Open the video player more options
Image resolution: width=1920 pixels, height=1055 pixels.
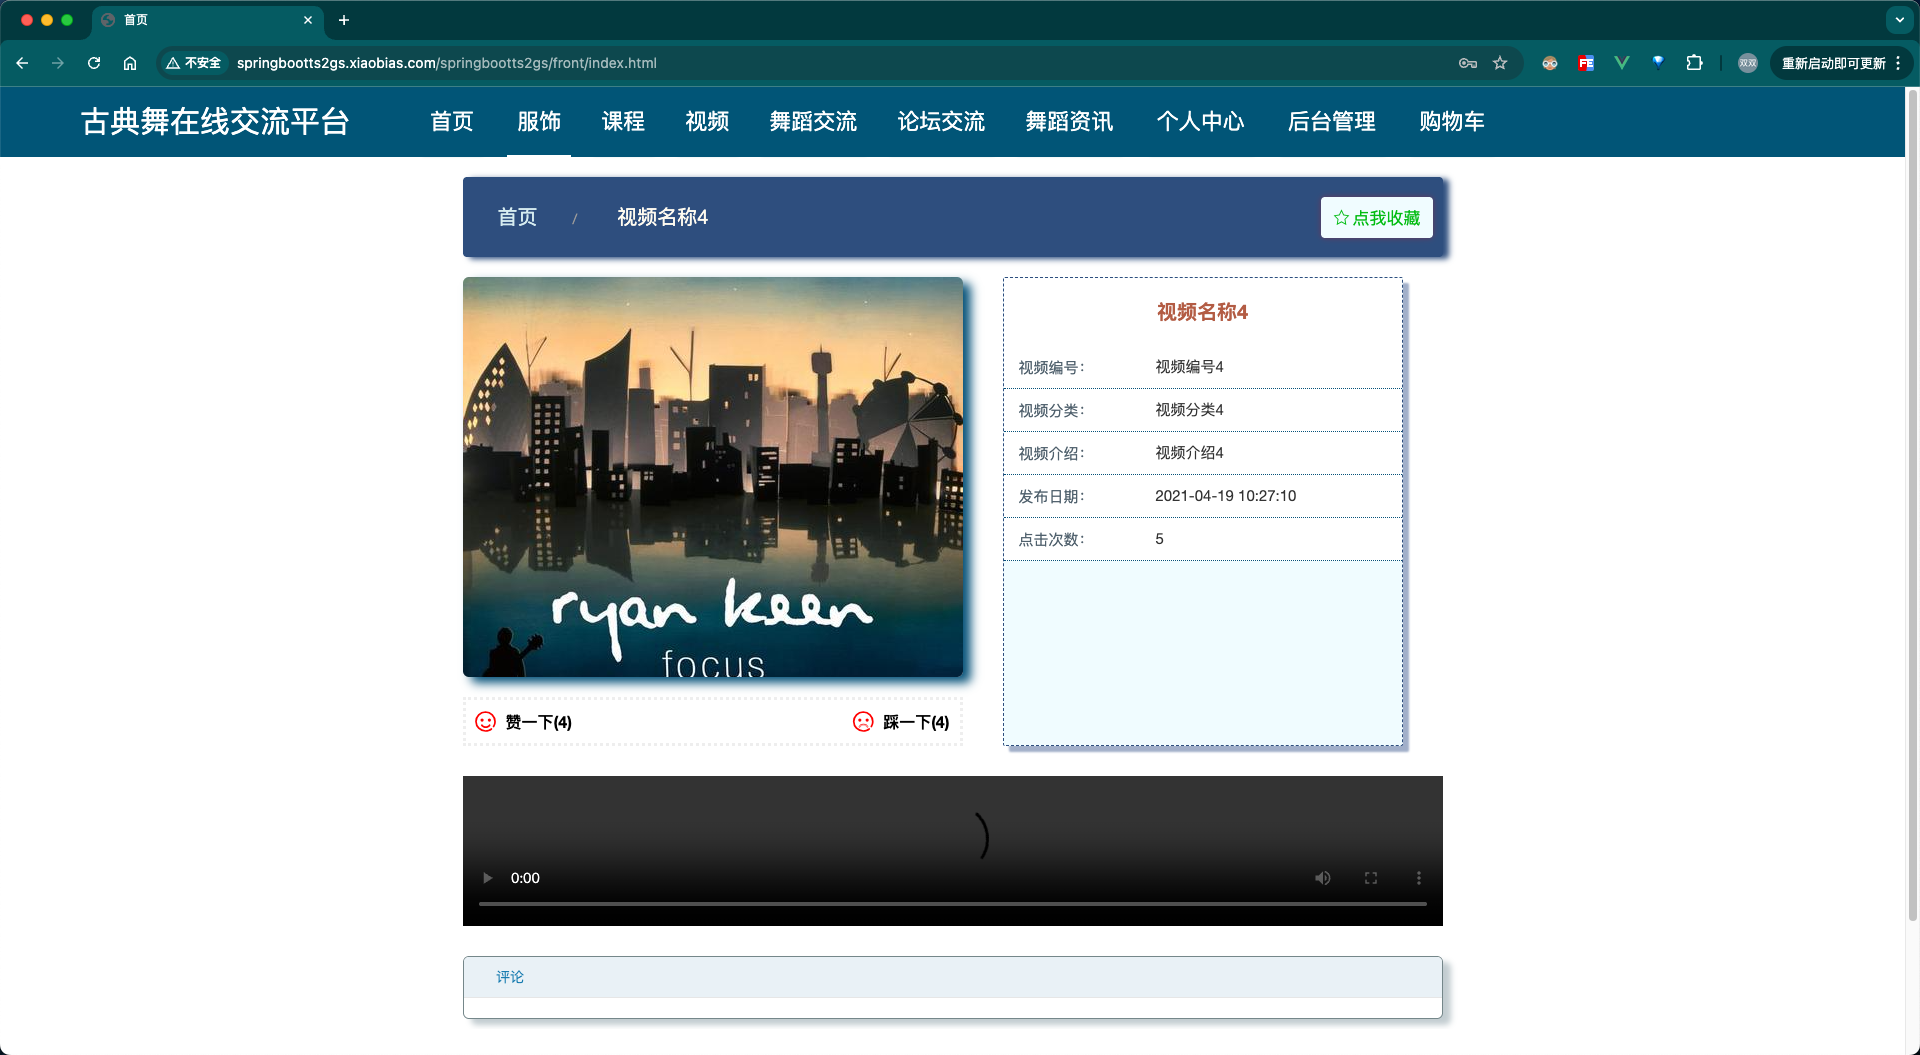pyautogui.click(x=1418, y=878)
